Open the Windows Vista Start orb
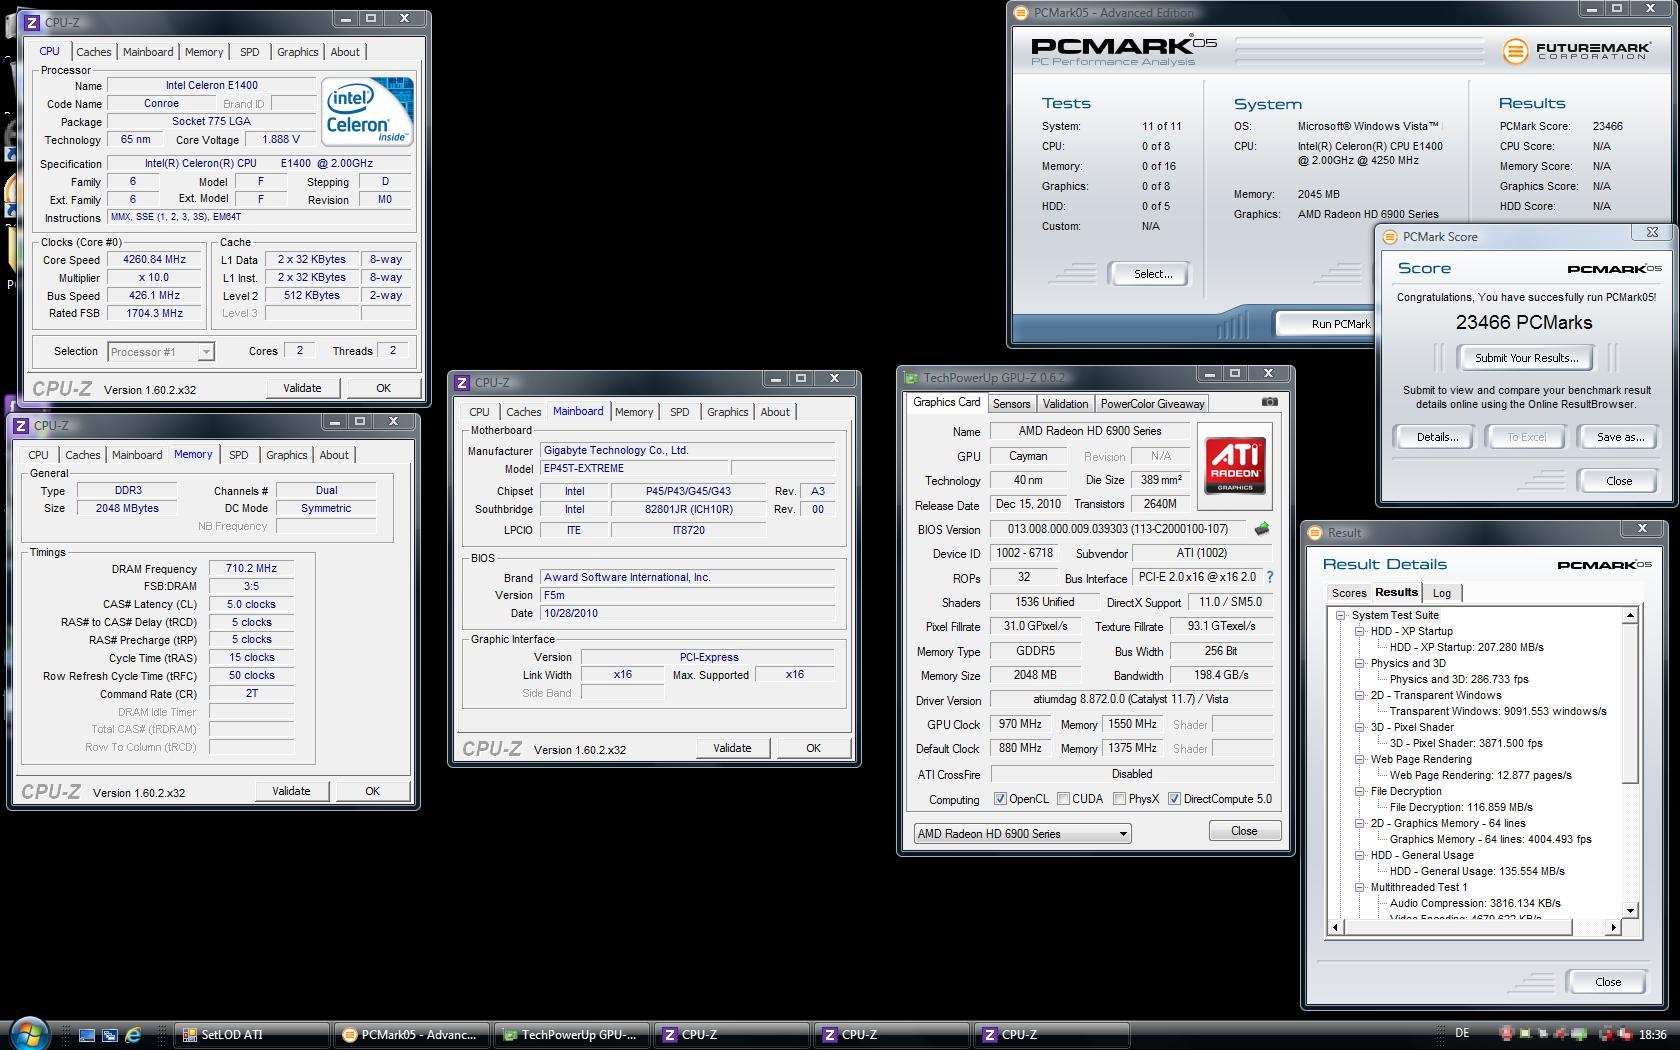1680x1050 pixels. 29,1034
